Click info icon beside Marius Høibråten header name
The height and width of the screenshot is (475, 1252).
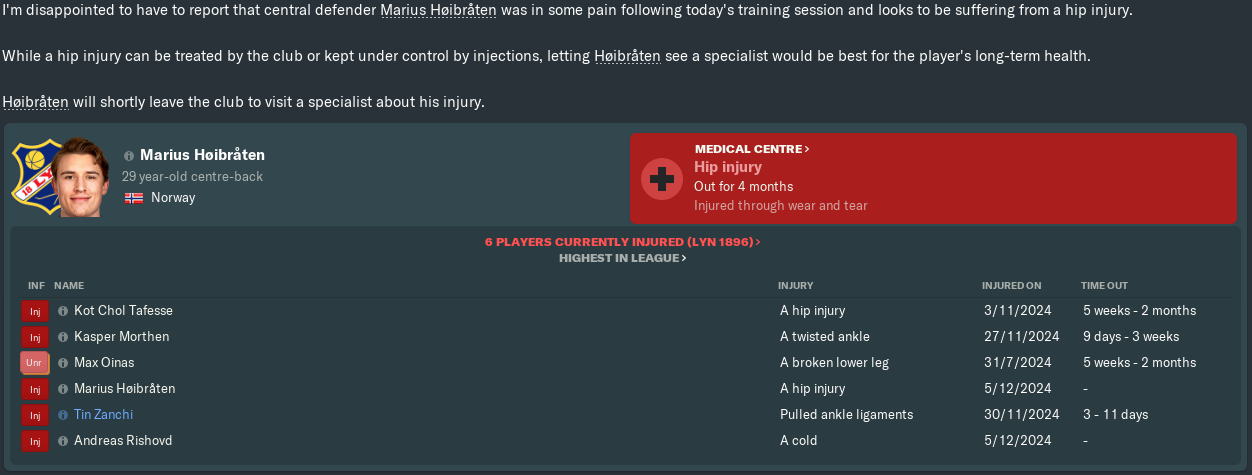[129, 156]
